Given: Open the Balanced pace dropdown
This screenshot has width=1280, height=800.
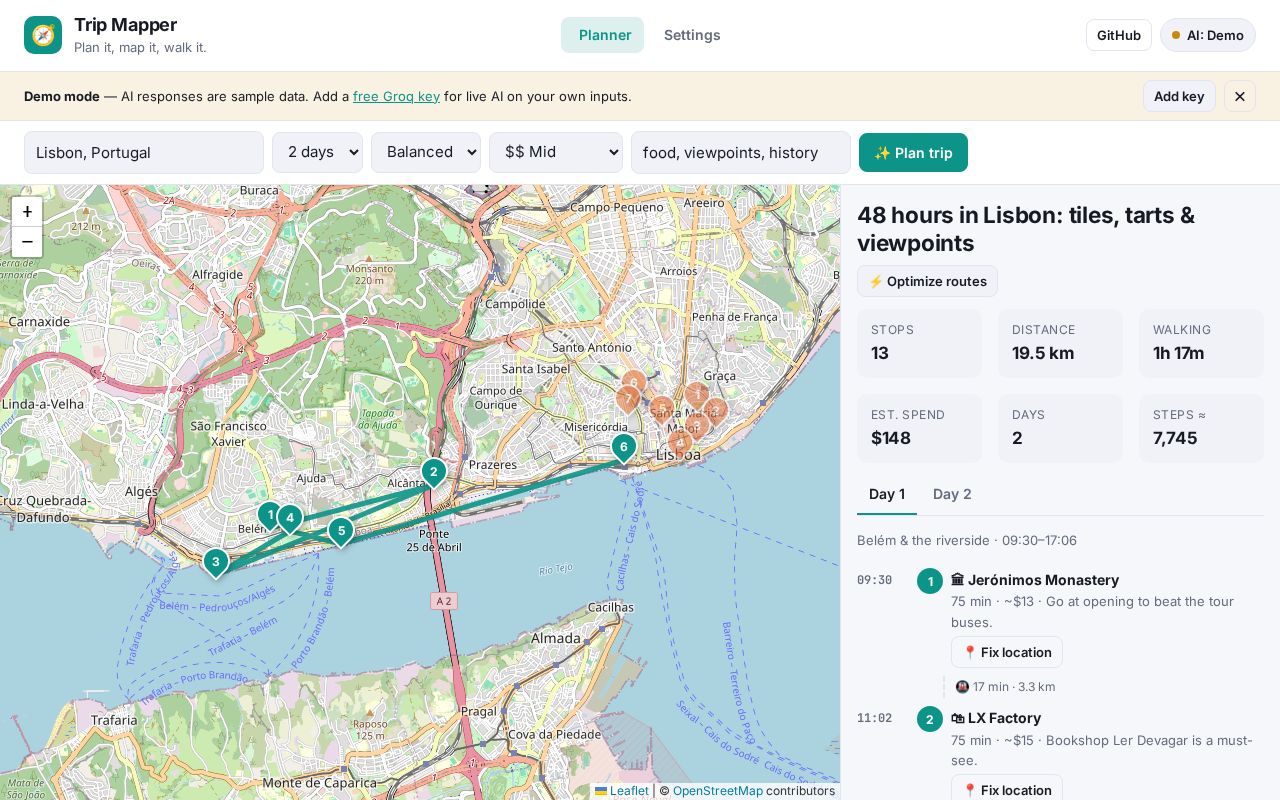Looking at the screenshot, I should pyautogui.click(x=426, y=152).
